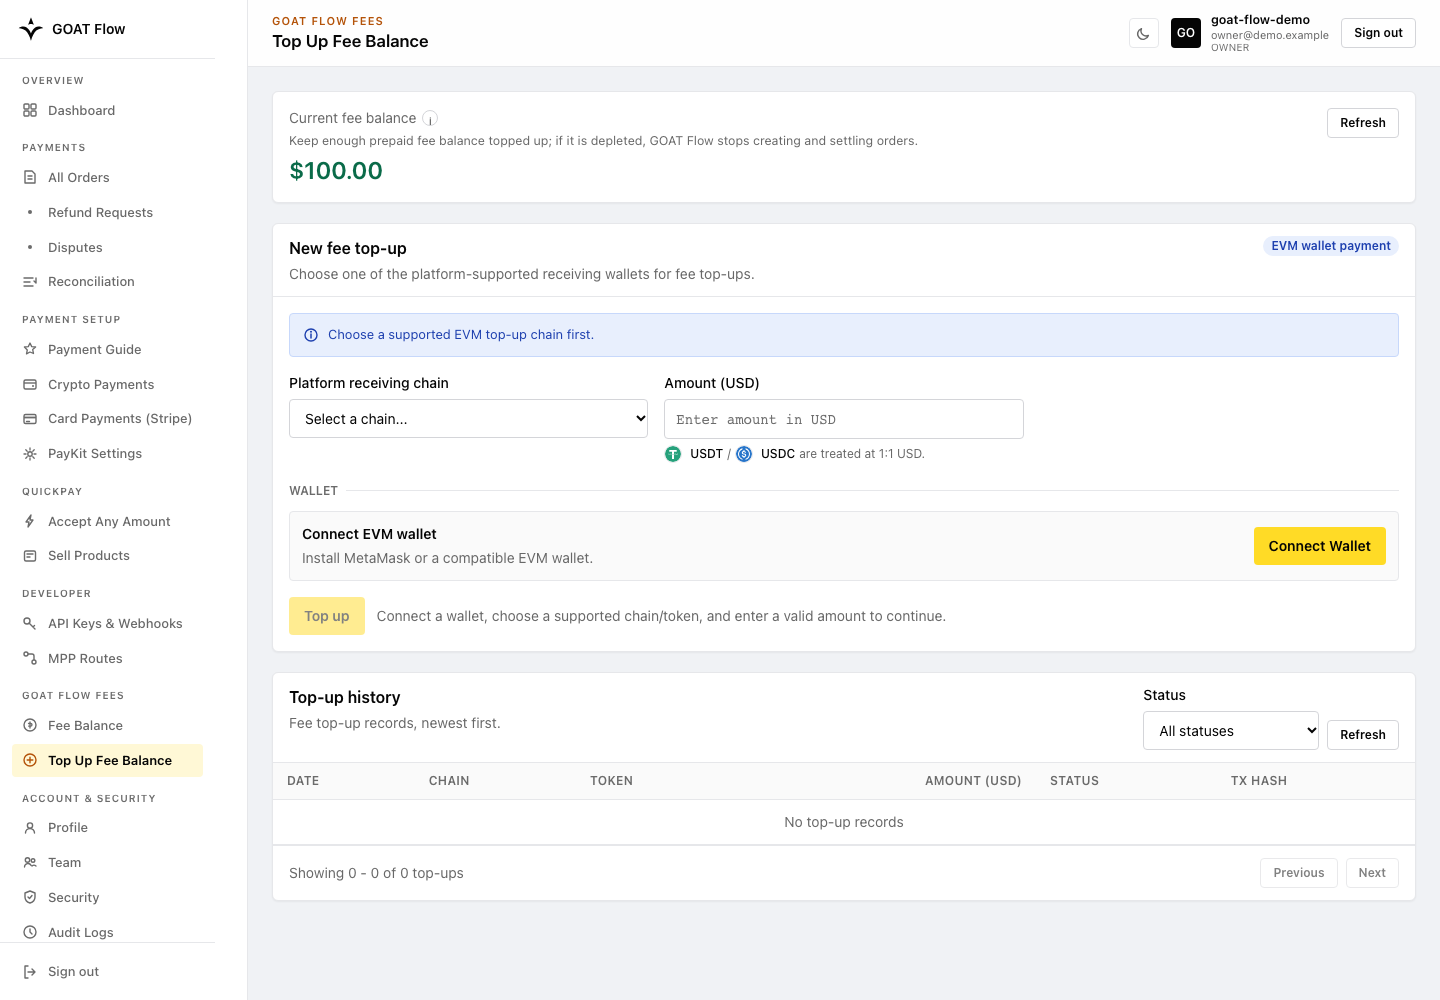This screenshot has height=1000, width=1440.
Task: Click the TX HASH column header
Action: [x=1258, y=781]
